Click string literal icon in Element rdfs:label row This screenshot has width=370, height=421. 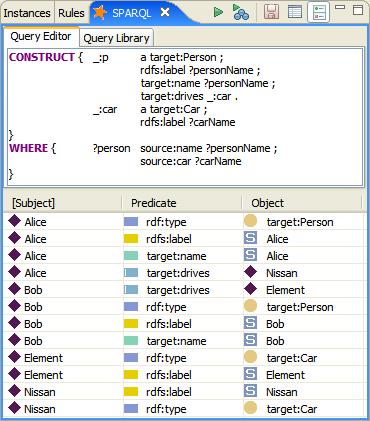pos(250,374)
